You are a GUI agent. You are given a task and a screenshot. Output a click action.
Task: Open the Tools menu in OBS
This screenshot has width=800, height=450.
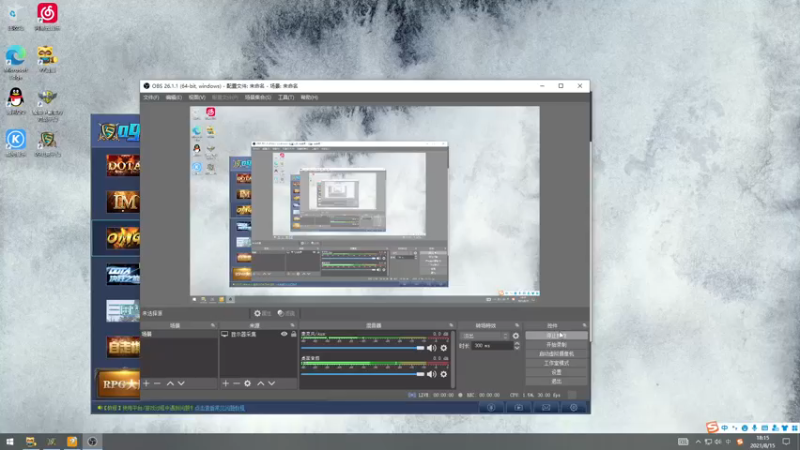(286, 97)
